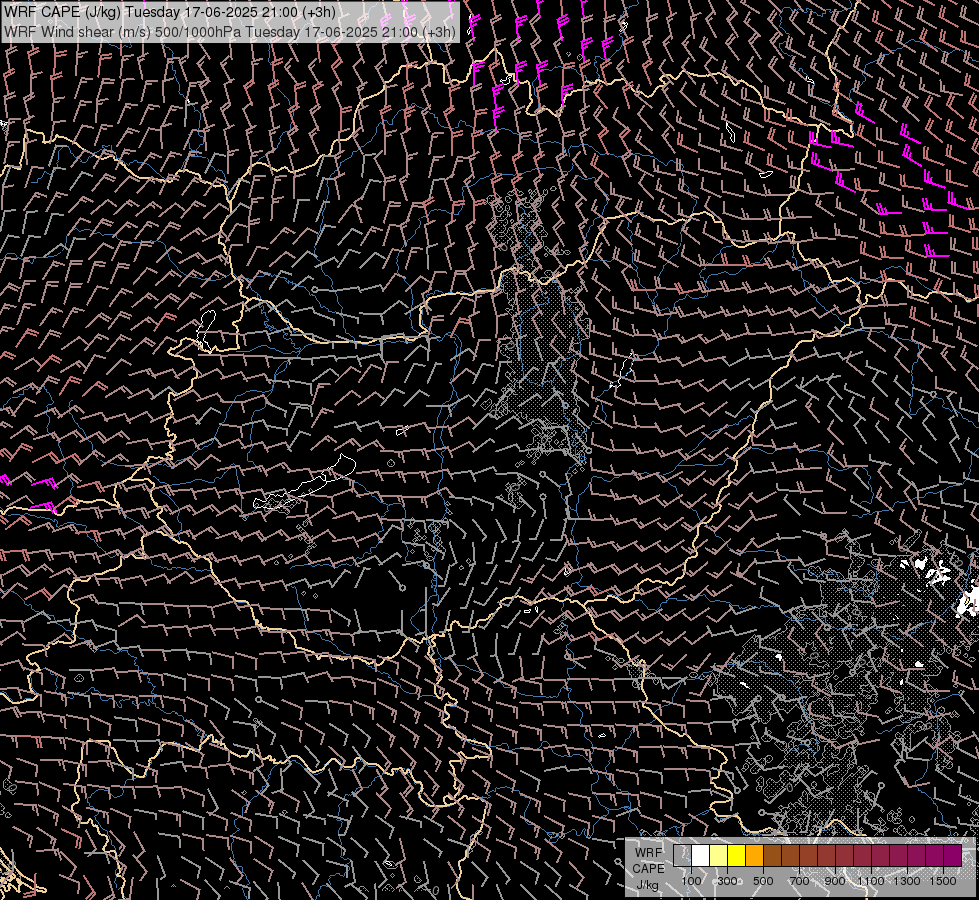This screenshot has height=900, width=979.
Task: Click the J/kg unit label in legend
Action: pyautogui.click(x=647, y=885)
